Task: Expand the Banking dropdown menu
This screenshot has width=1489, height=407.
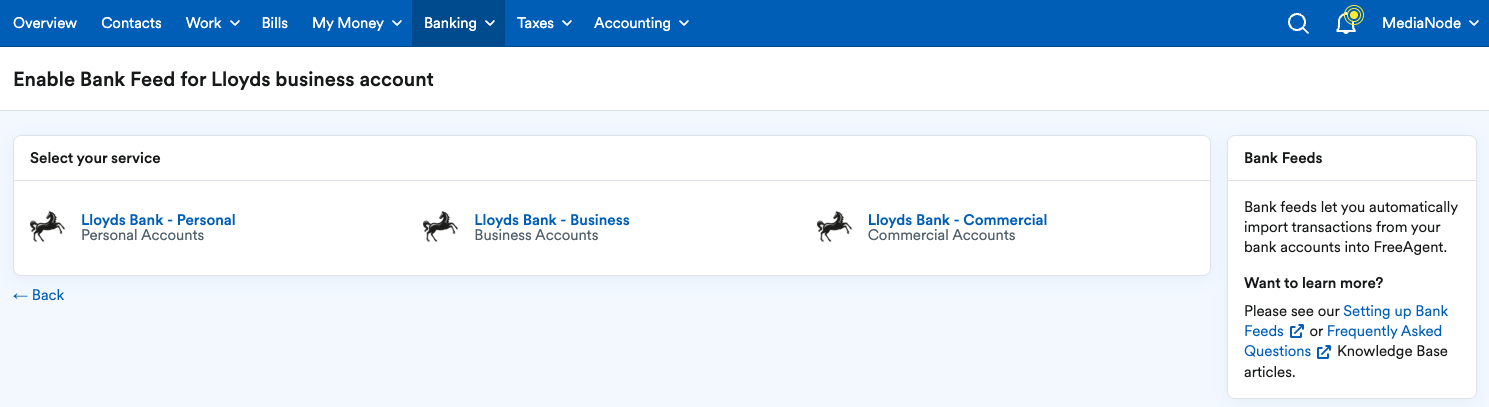Action: click(x=459, y=23)
